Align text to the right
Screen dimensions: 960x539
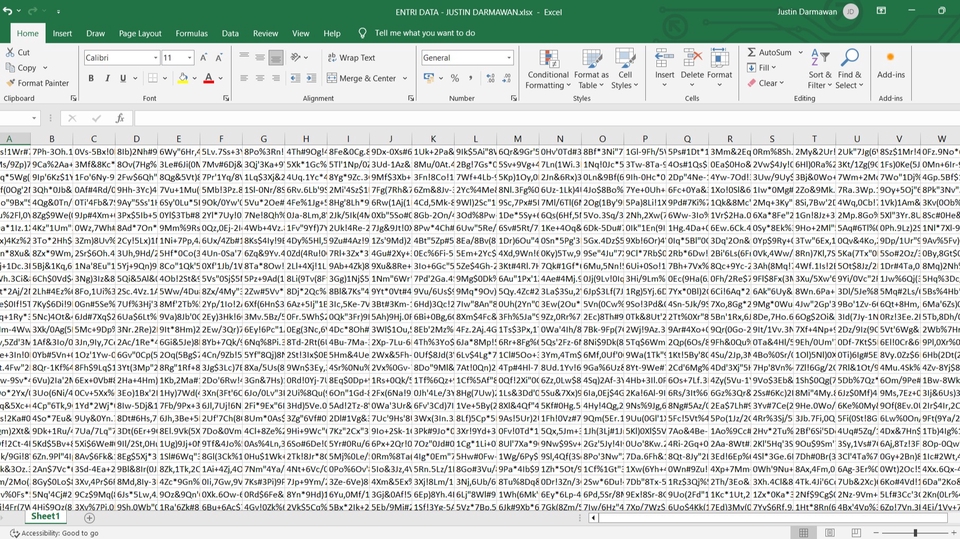click(x=276, y=78)
